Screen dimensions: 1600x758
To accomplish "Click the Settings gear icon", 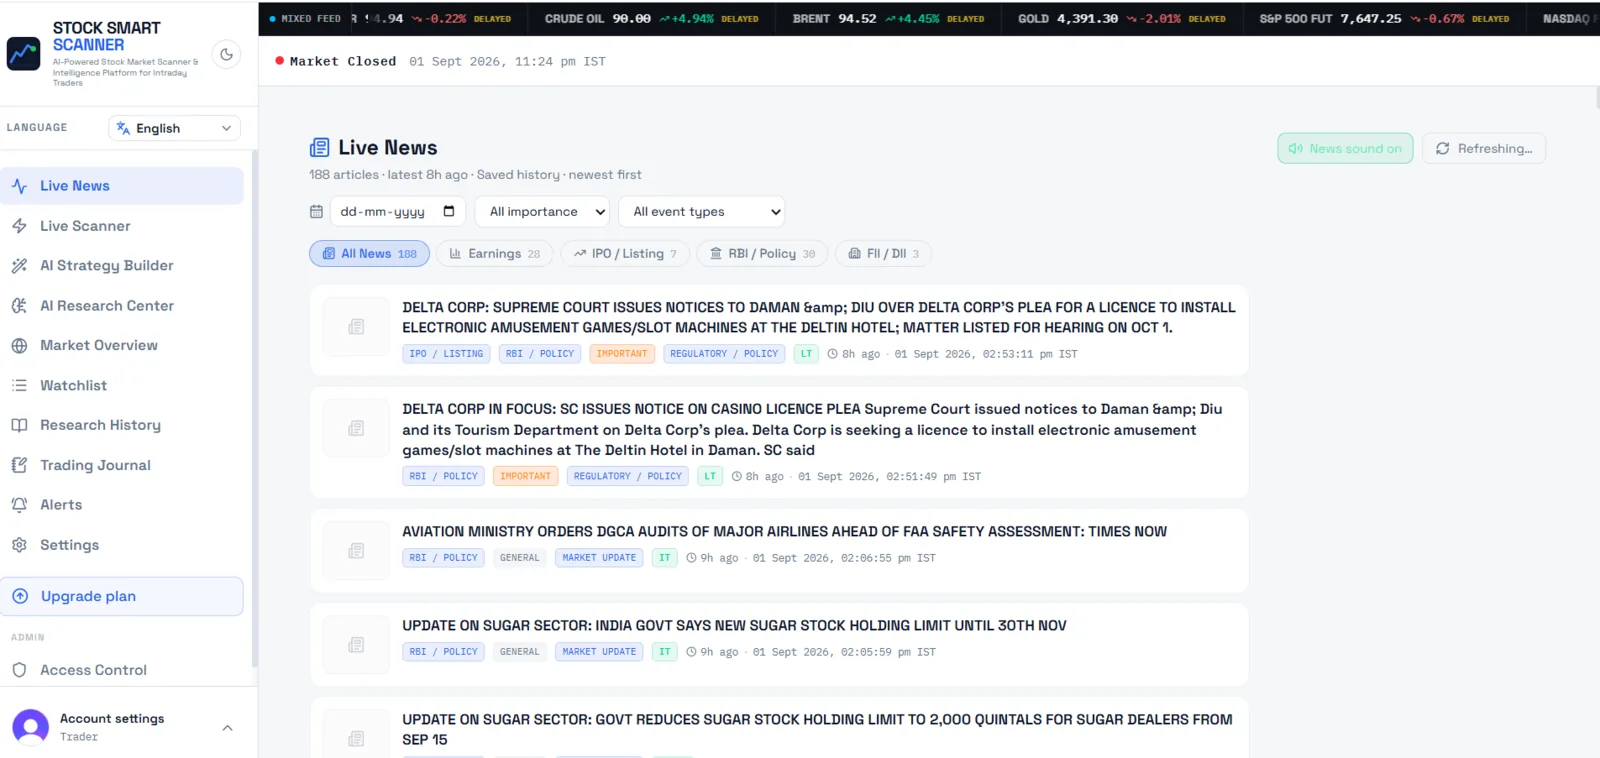I will [x=19, y=545].
